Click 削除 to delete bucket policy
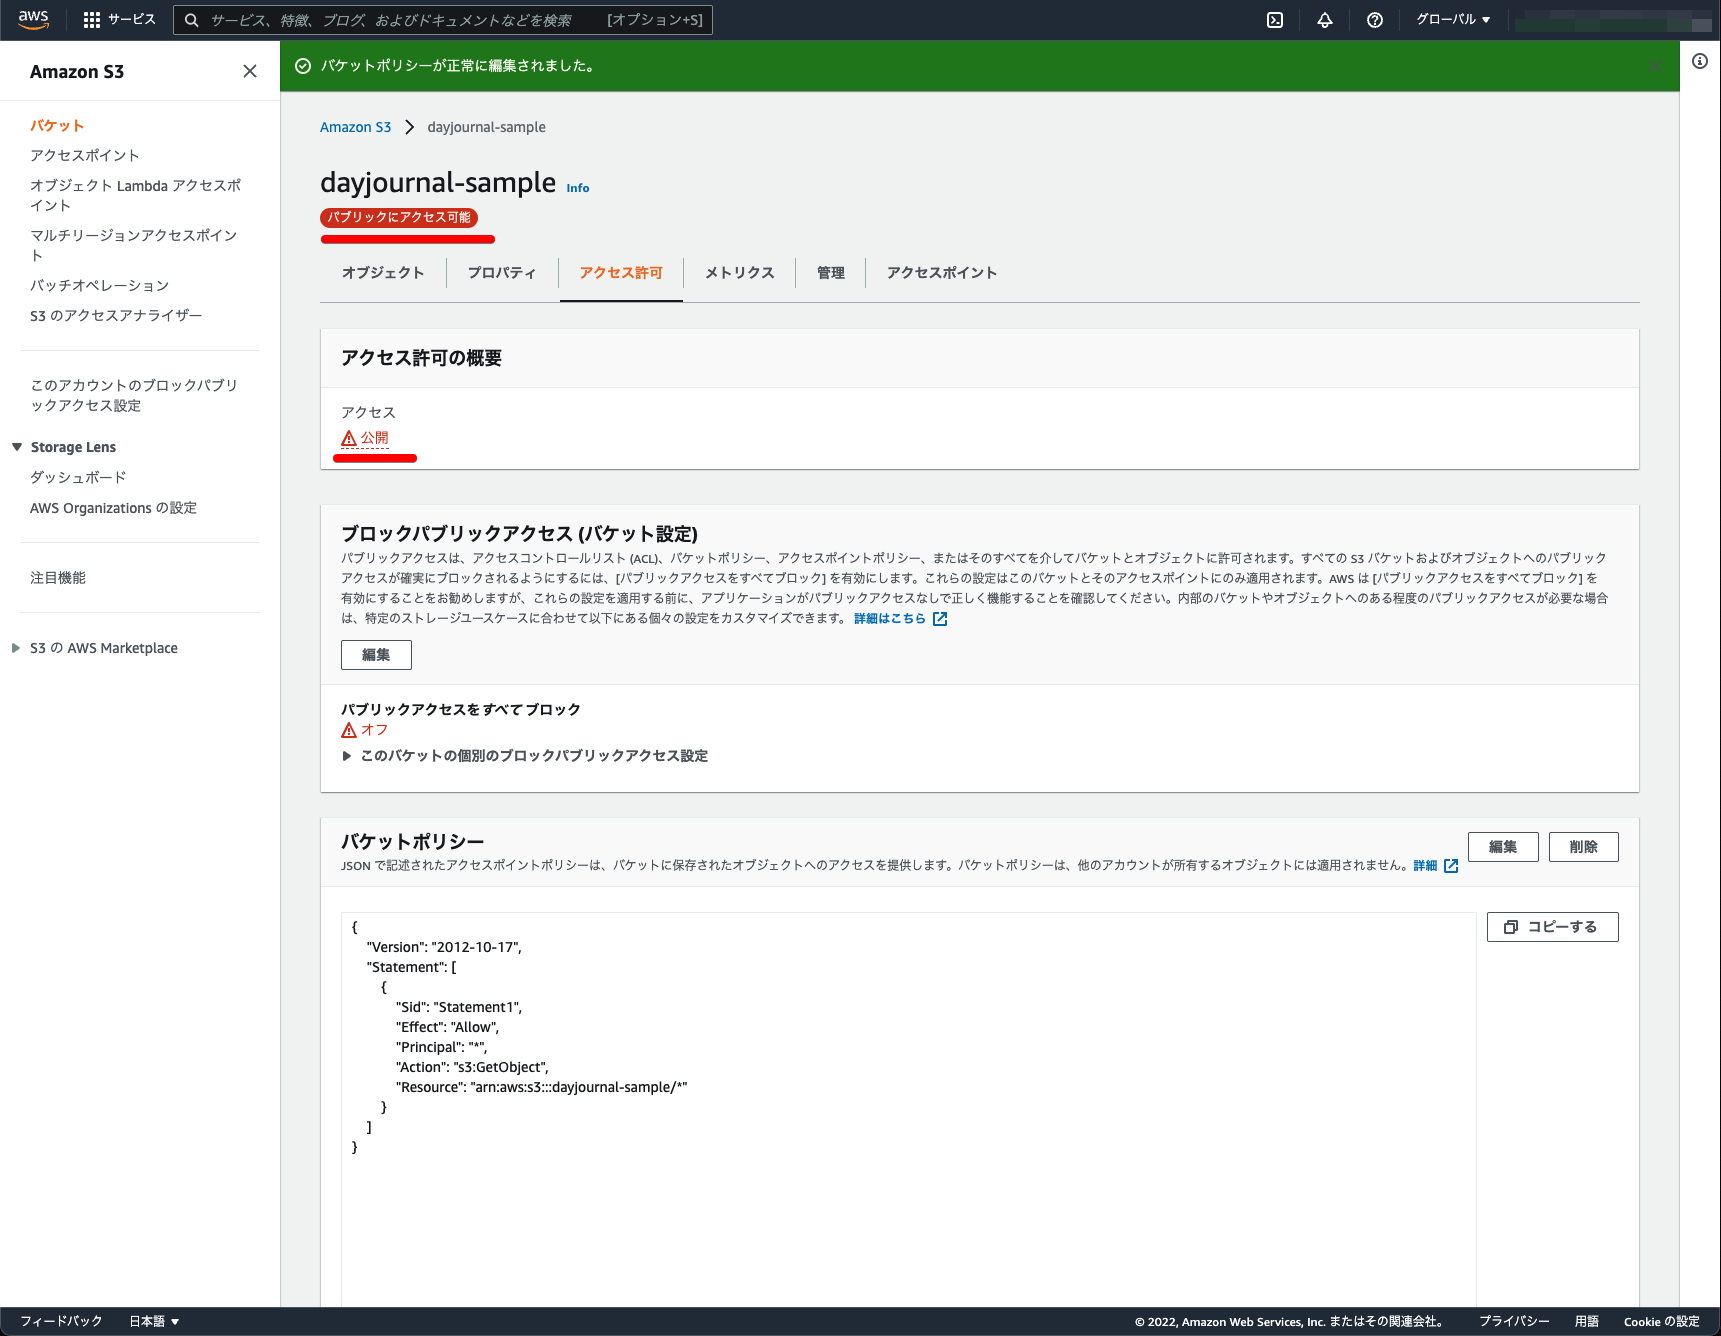1721x1336 pixels. [x=1584, y=847]
